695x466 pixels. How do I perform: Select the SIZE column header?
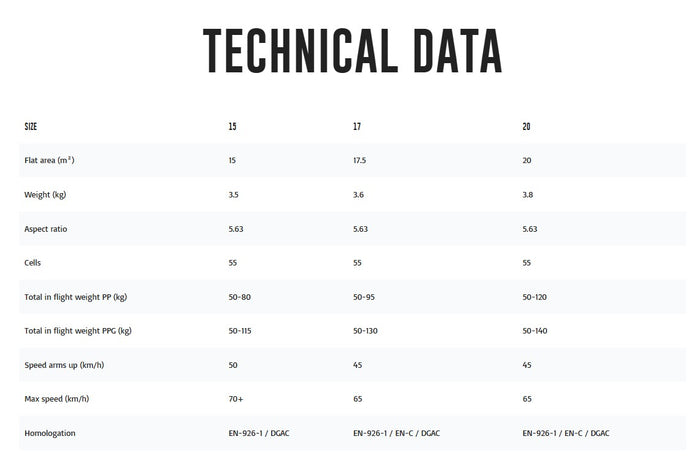31,127
